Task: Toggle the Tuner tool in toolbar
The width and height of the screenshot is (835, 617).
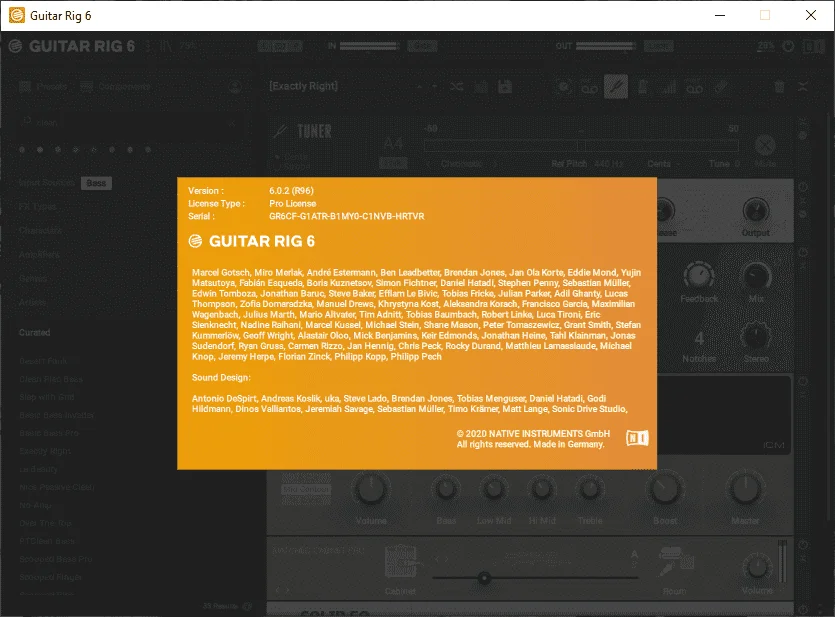Action: tap(616, 87)
